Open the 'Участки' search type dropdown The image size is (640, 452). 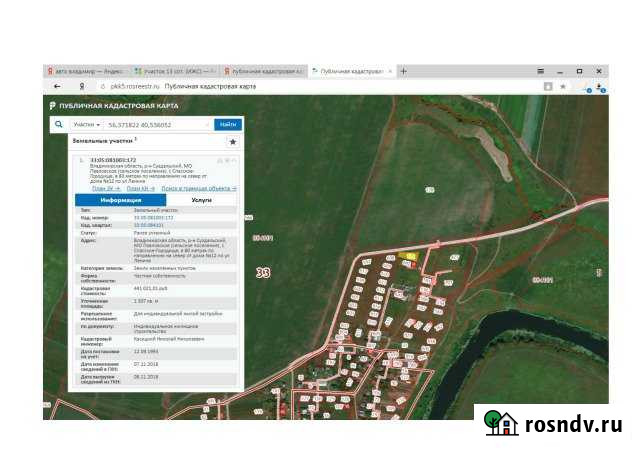[x=87, y=125]
